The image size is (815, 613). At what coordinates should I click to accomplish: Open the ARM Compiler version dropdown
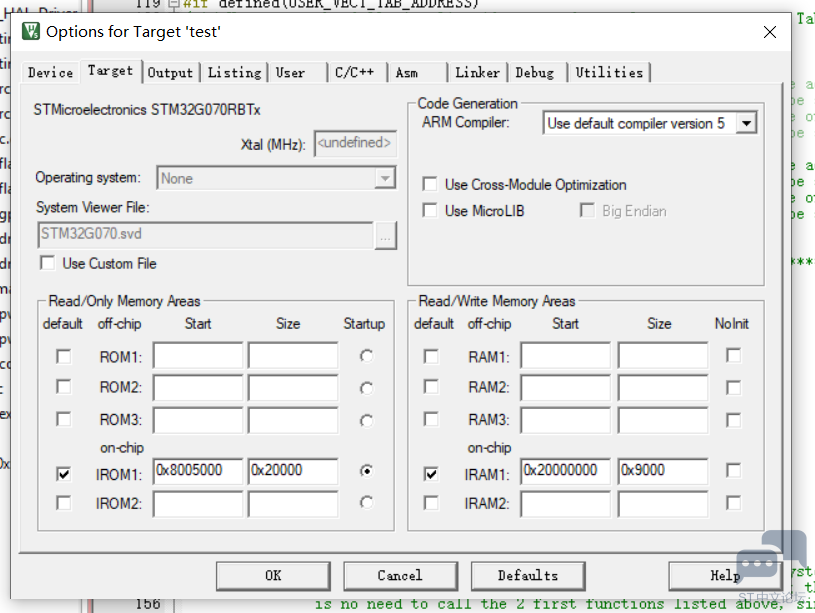pos(746,123)
